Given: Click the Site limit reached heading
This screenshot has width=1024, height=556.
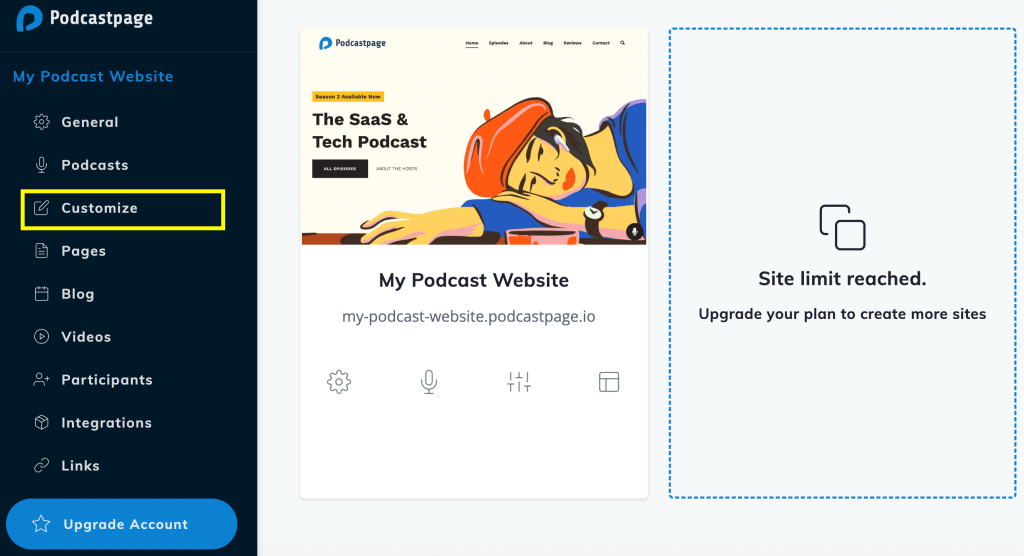Looking at the screenshot, I should (842, 279).
